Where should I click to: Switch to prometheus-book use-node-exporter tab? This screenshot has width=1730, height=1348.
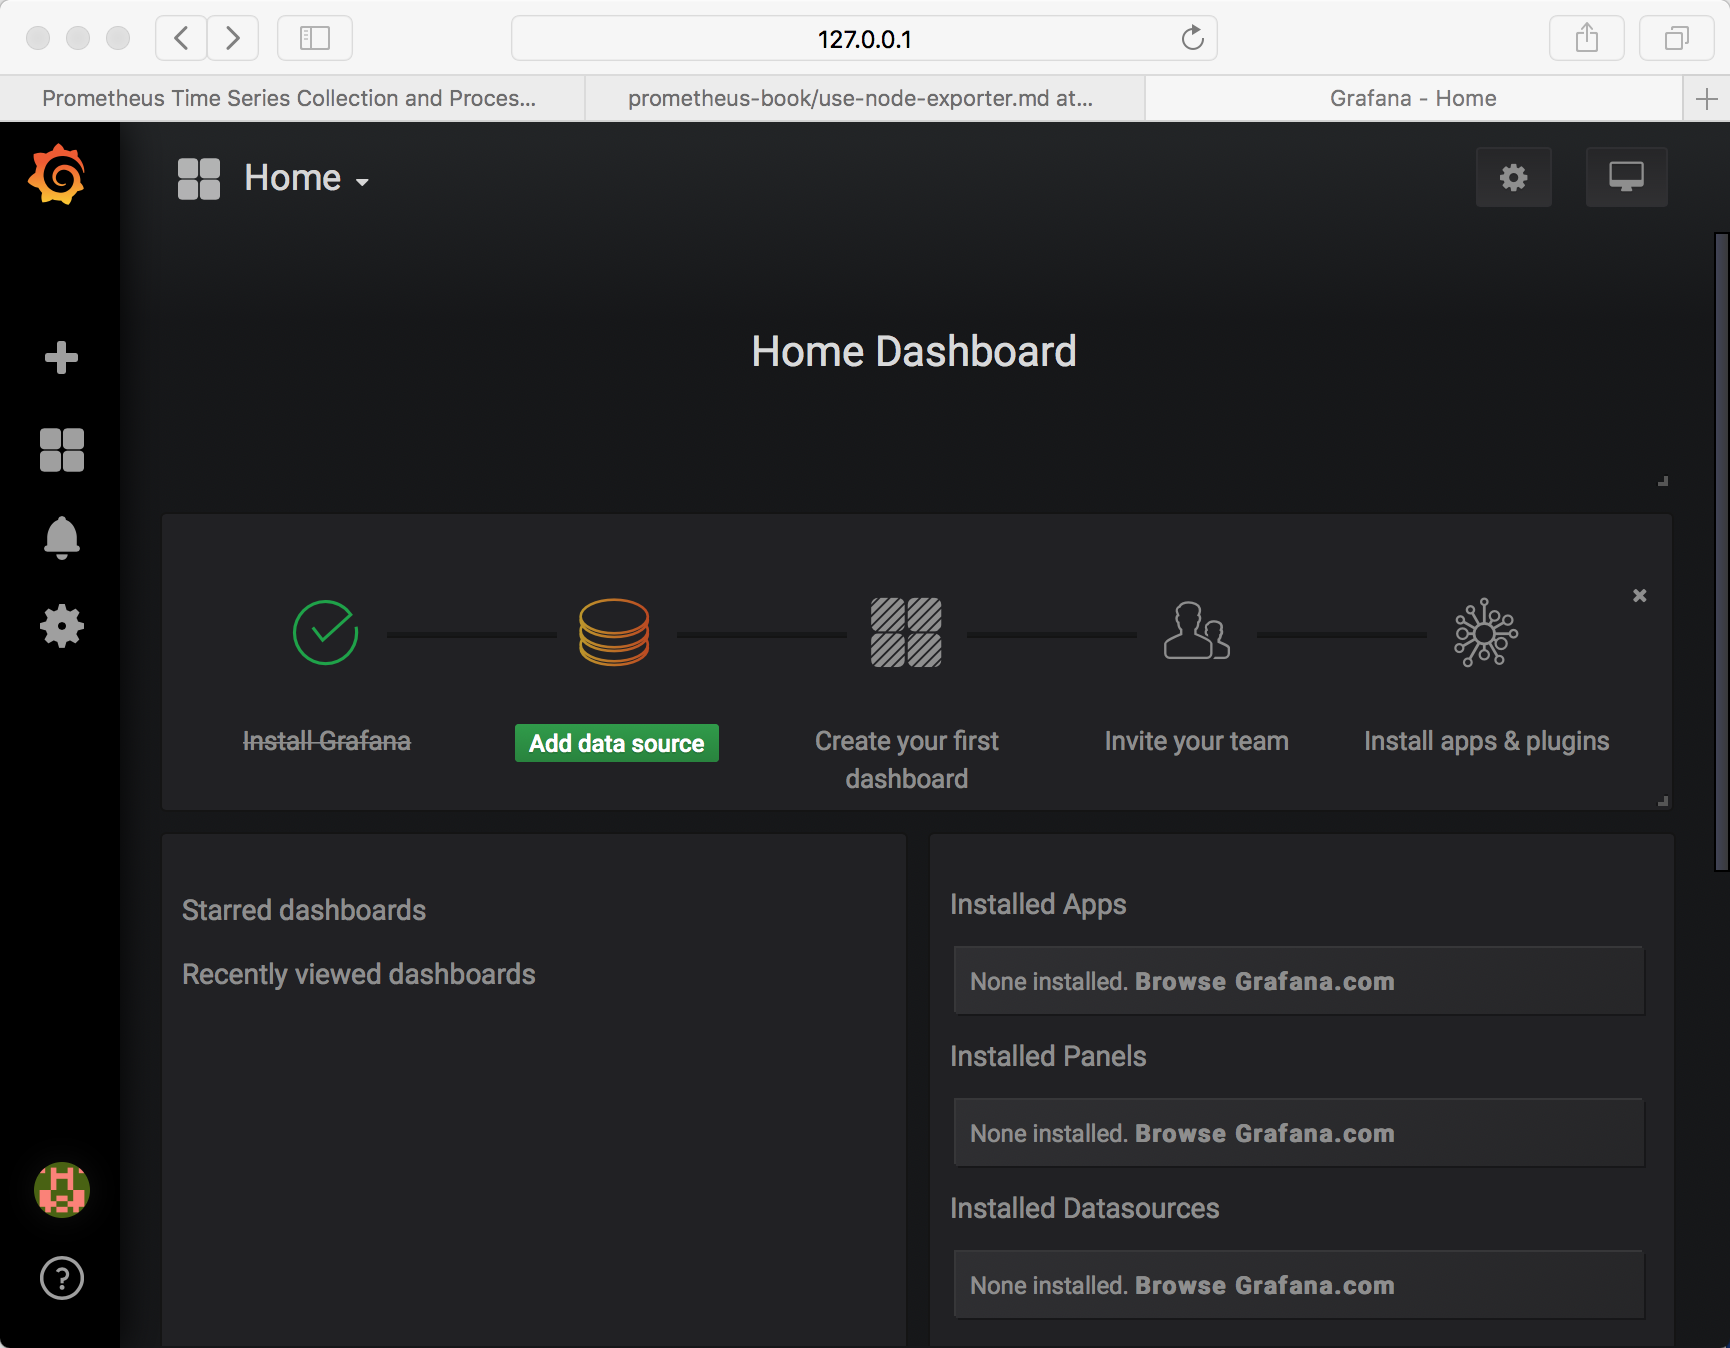click(x=865, y=98)
